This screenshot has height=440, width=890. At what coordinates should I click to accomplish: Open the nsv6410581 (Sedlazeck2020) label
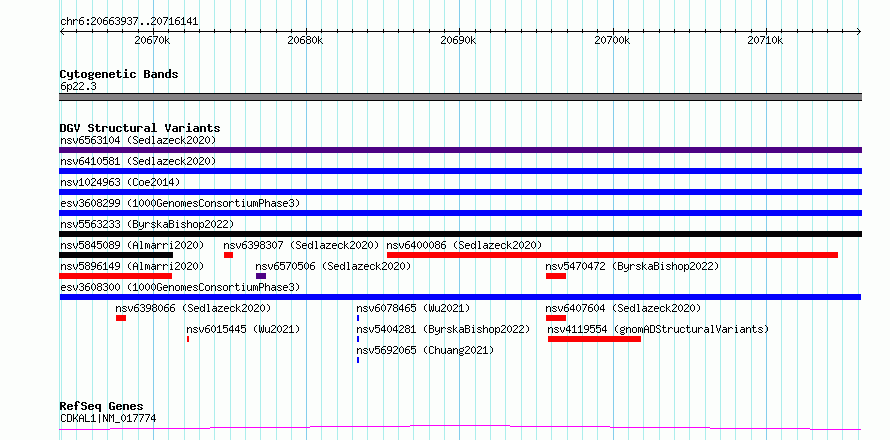(138, 161)
